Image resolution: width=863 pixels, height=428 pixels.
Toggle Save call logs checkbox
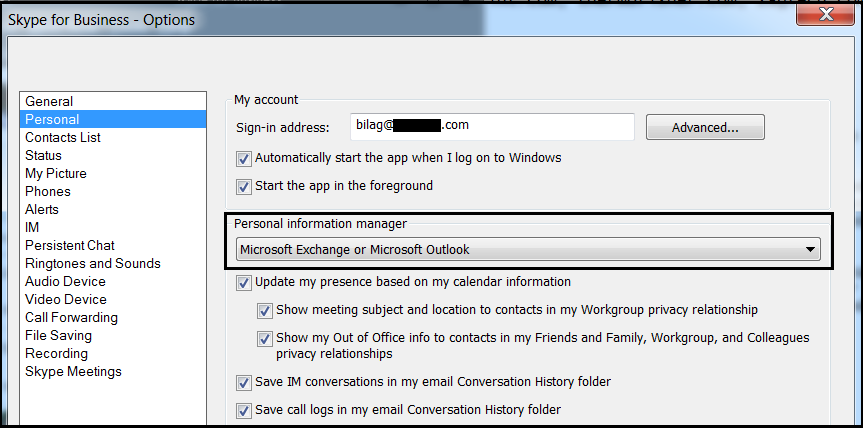pos(244,411)
